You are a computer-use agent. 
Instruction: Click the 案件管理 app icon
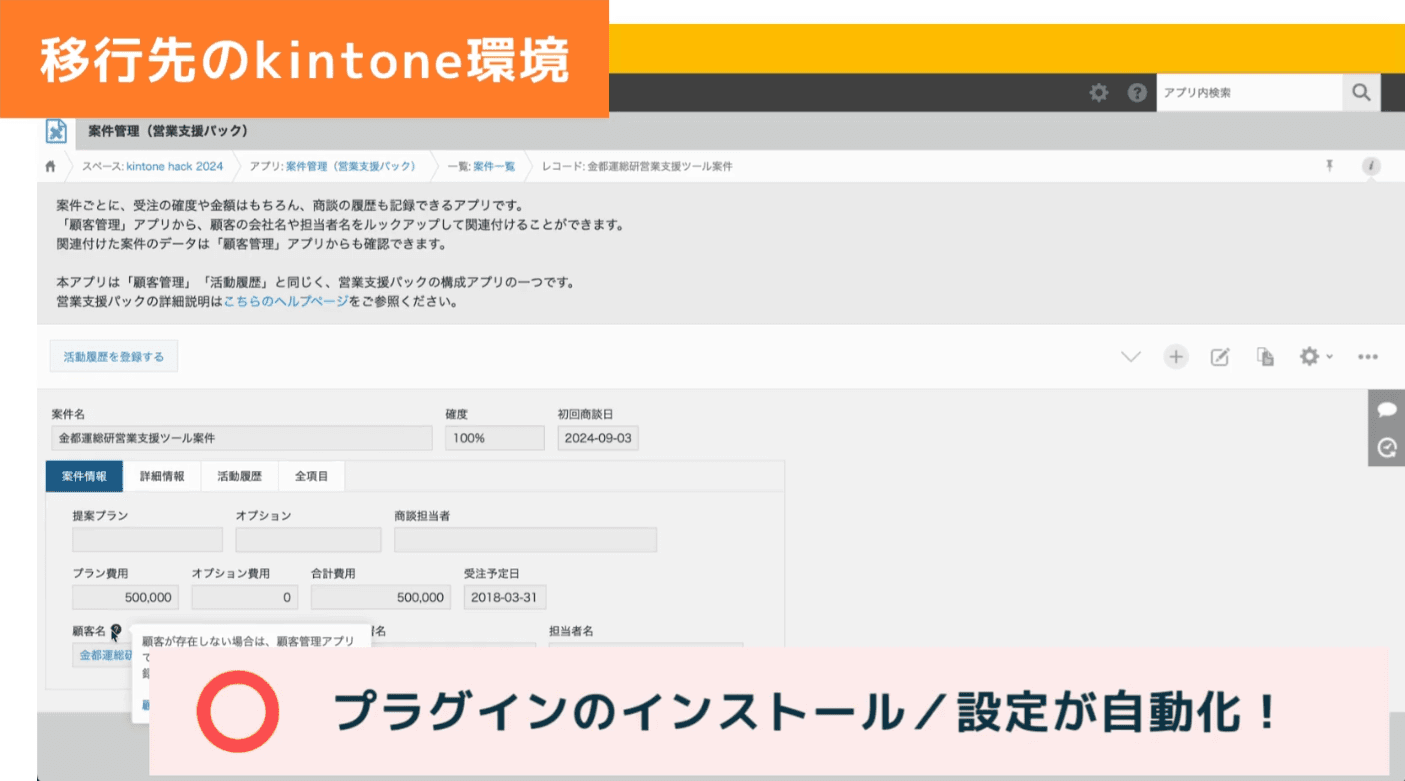pos(57,131)
